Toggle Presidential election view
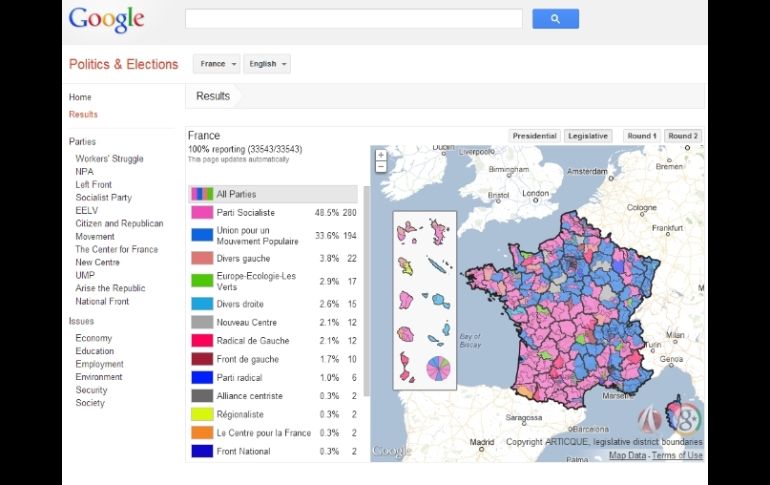 [534, 136]
